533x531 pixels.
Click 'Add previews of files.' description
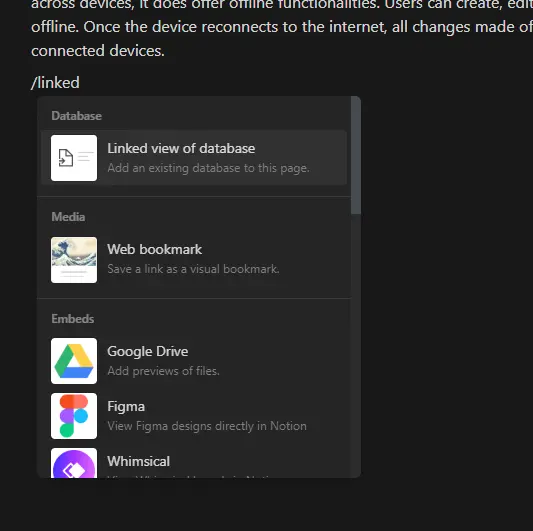pyautogui.click(x=164, y=371)
